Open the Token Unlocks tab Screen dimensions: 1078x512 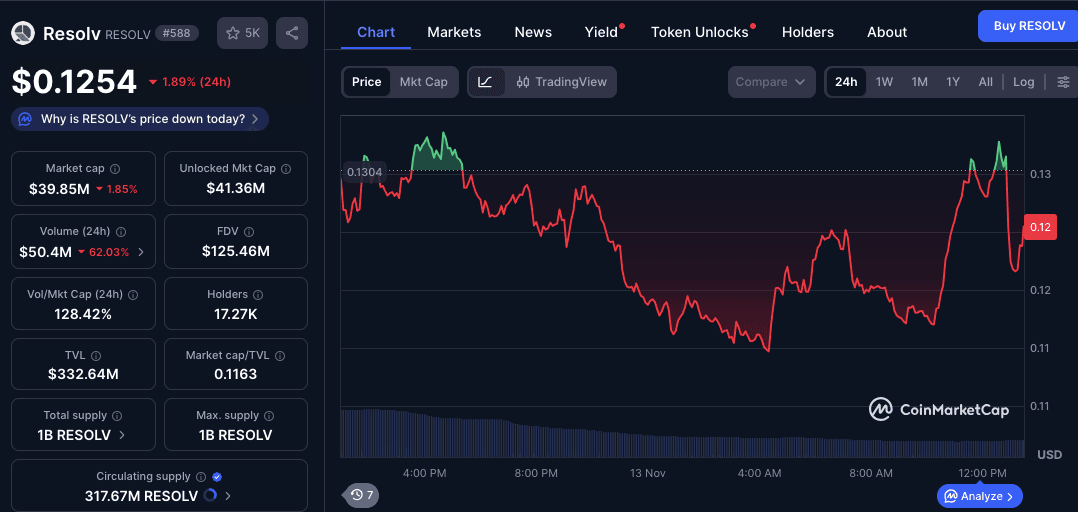(700, 32)
